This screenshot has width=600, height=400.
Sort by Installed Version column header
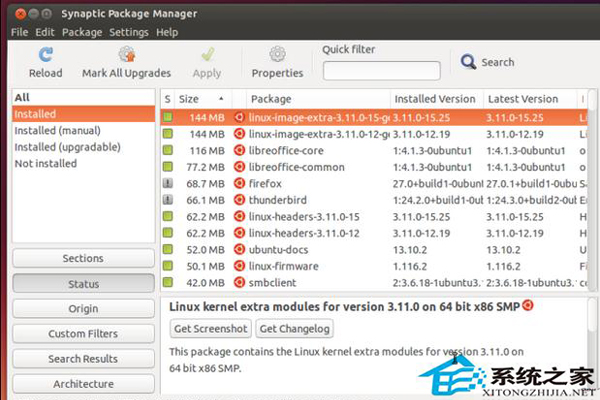(x=437, y=99)
